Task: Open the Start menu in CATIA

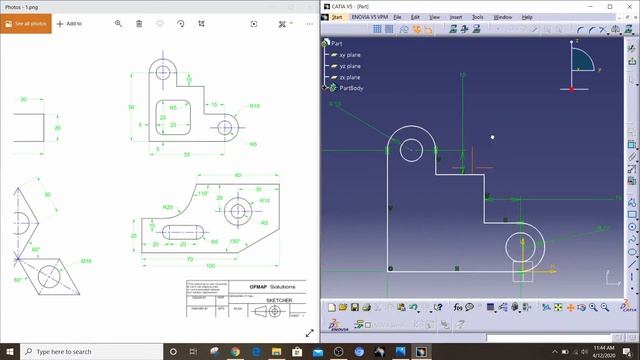Action: (337, 17)
